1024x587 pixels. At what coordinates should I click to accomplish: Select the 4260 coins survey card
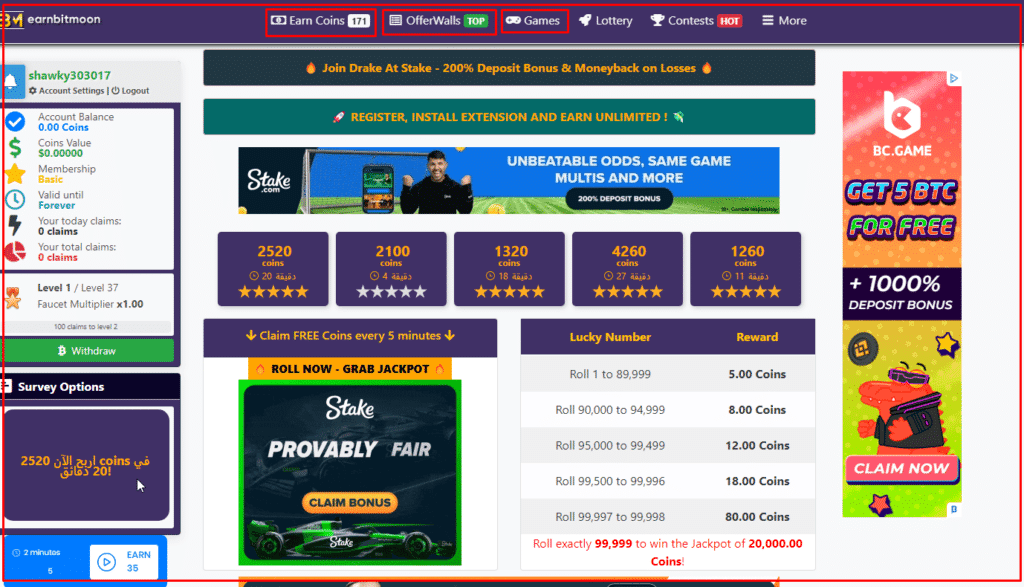628,269
